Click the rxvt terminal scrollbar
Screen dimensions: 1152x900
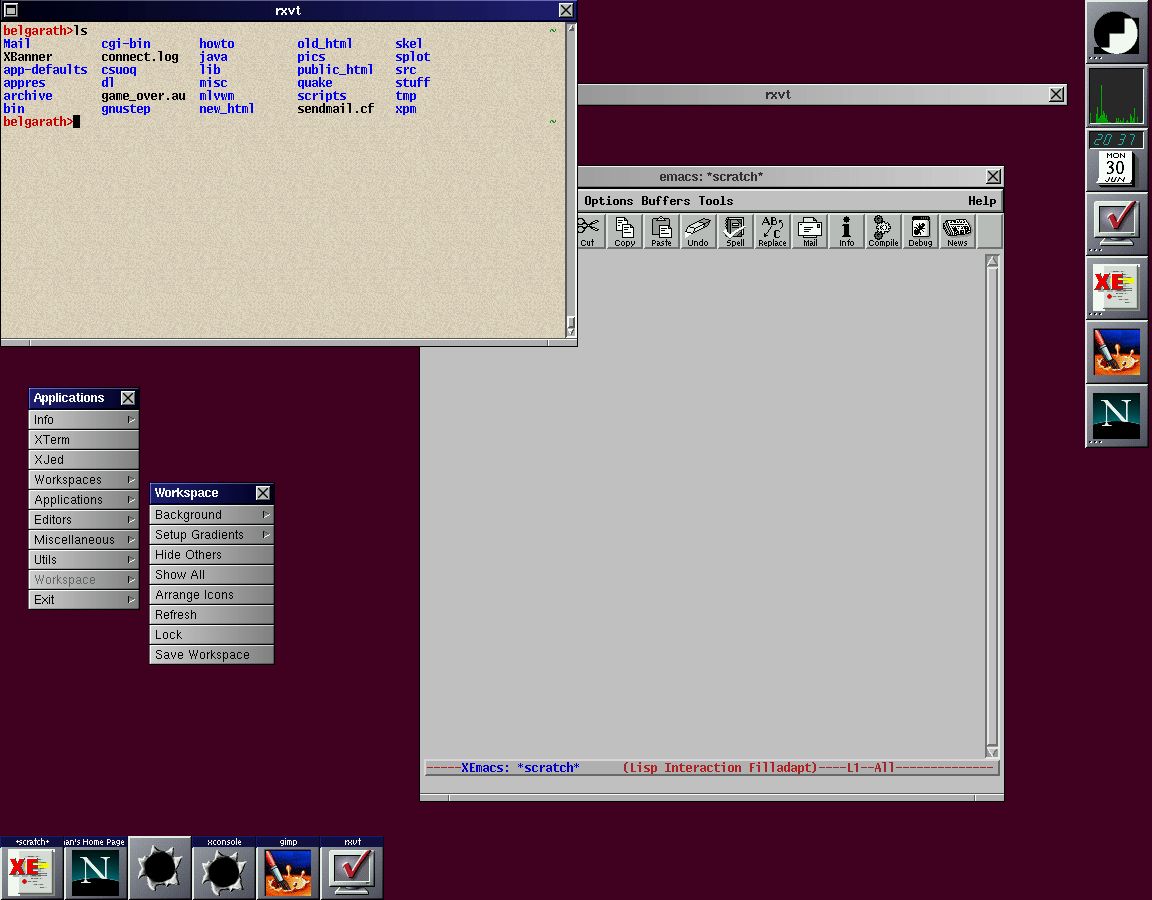pos(571,180)
